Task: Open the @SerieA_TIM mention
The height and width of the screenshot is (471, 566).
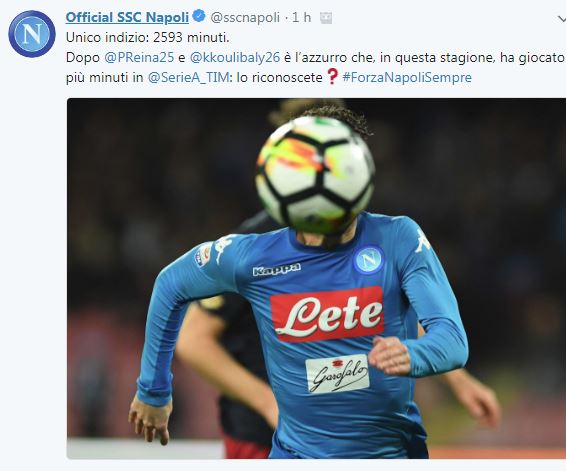Action: click(188, 77)
